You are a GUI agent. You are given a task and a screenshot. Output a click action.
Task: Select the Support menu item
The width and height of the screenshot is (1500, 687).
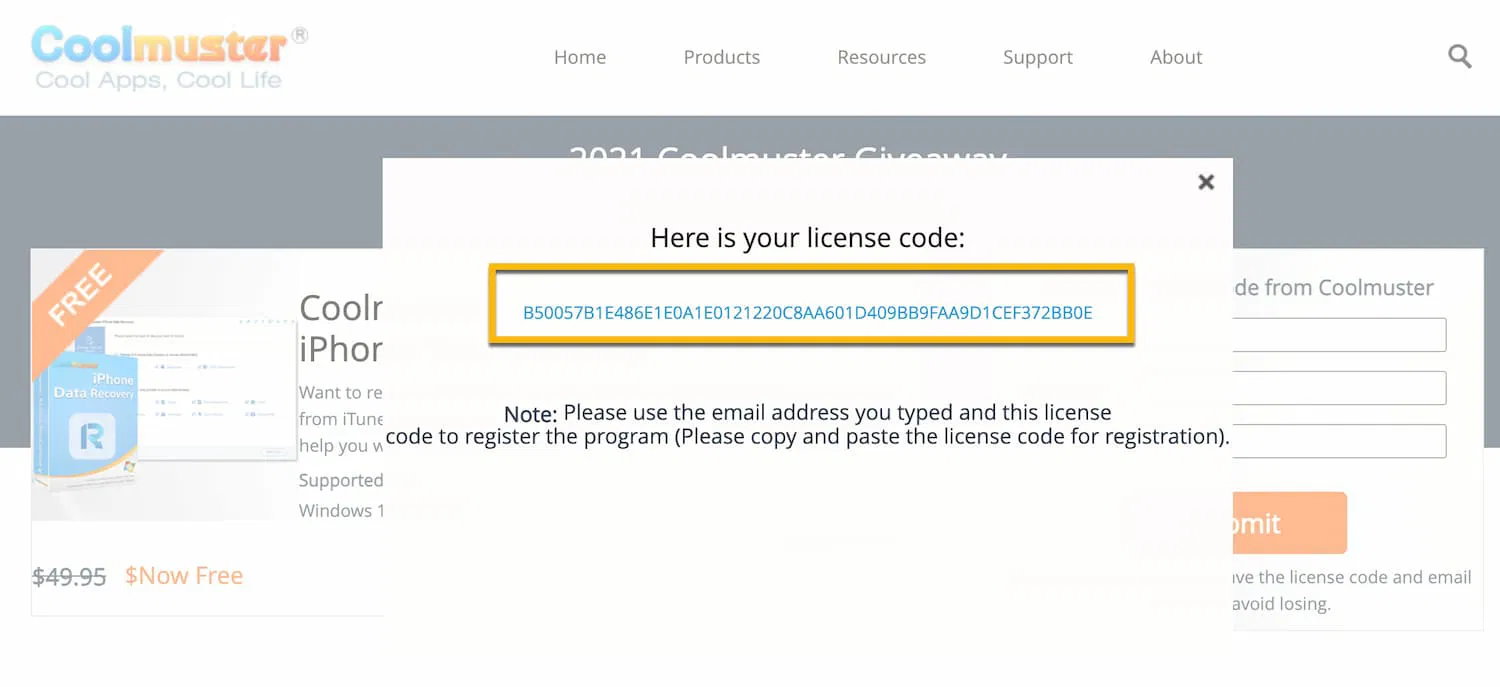coord(1037,57)
